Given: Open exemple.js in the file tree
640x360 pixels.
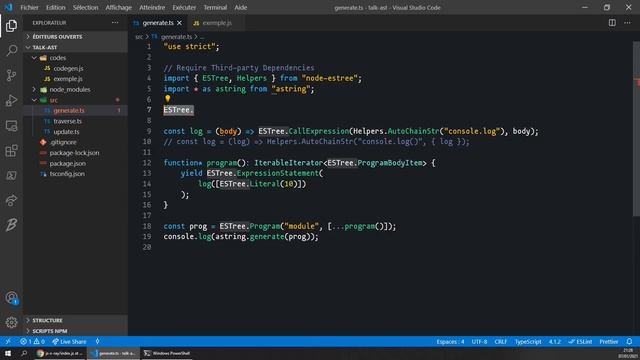Looking at the screenshot, I should pos(68,79).
